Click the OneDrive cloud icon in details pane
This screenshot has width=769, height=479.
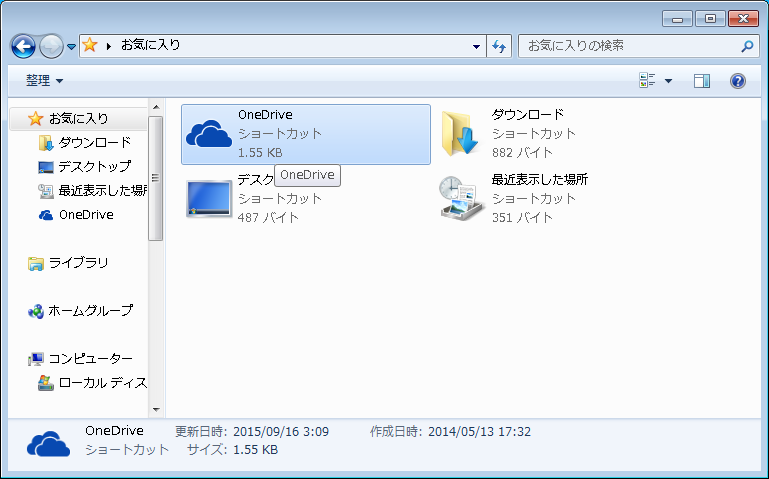48,444
